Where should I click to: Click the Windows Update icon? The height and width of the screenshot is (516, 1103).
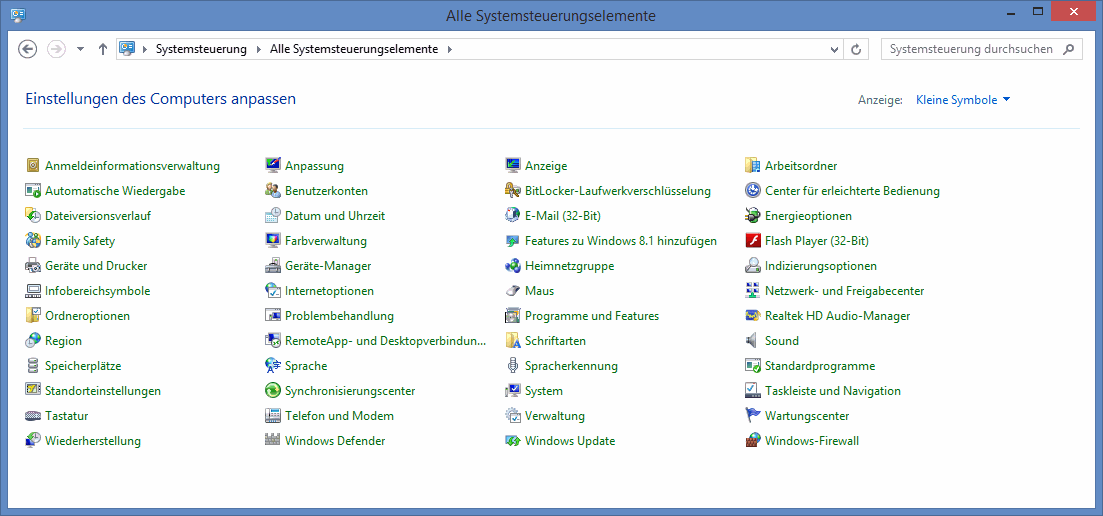tap(513, 441)
